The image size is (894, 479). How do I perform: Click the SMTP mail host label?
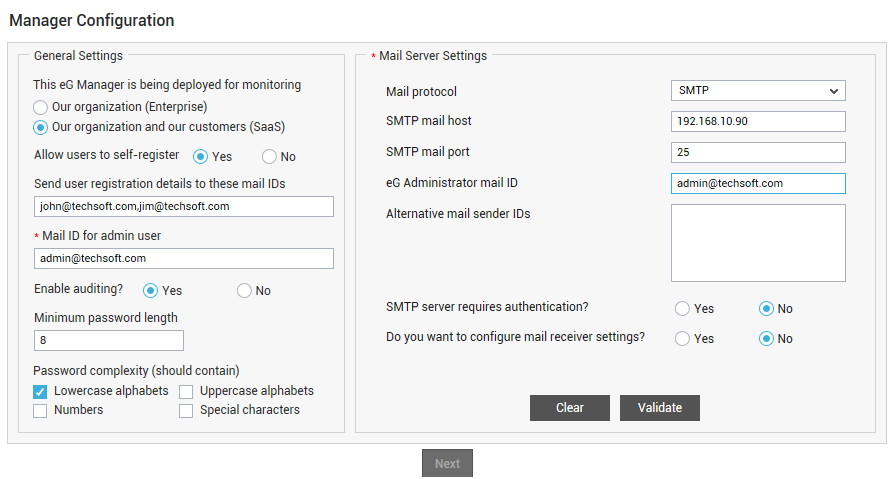coord(429,121)
